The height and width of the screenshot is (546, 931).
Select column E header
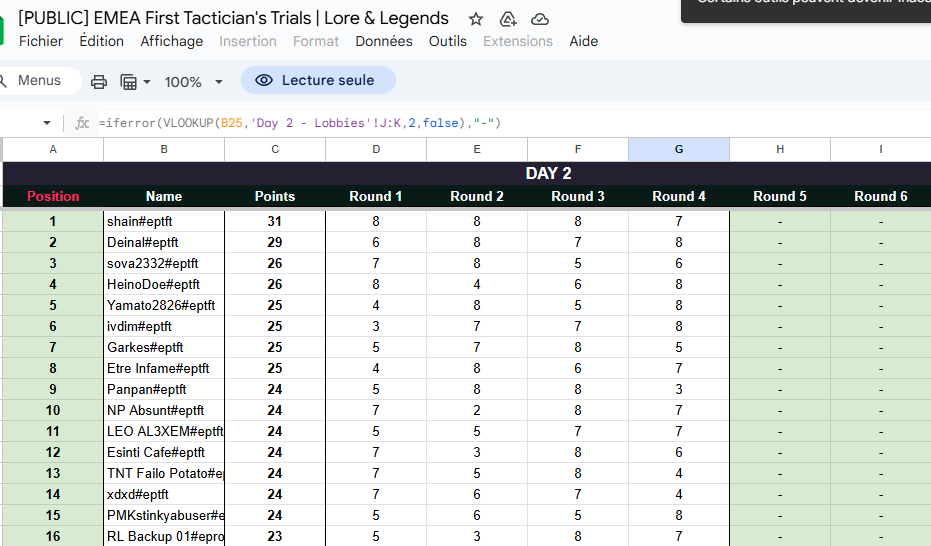pyautogui.click(x=477, y=150)
